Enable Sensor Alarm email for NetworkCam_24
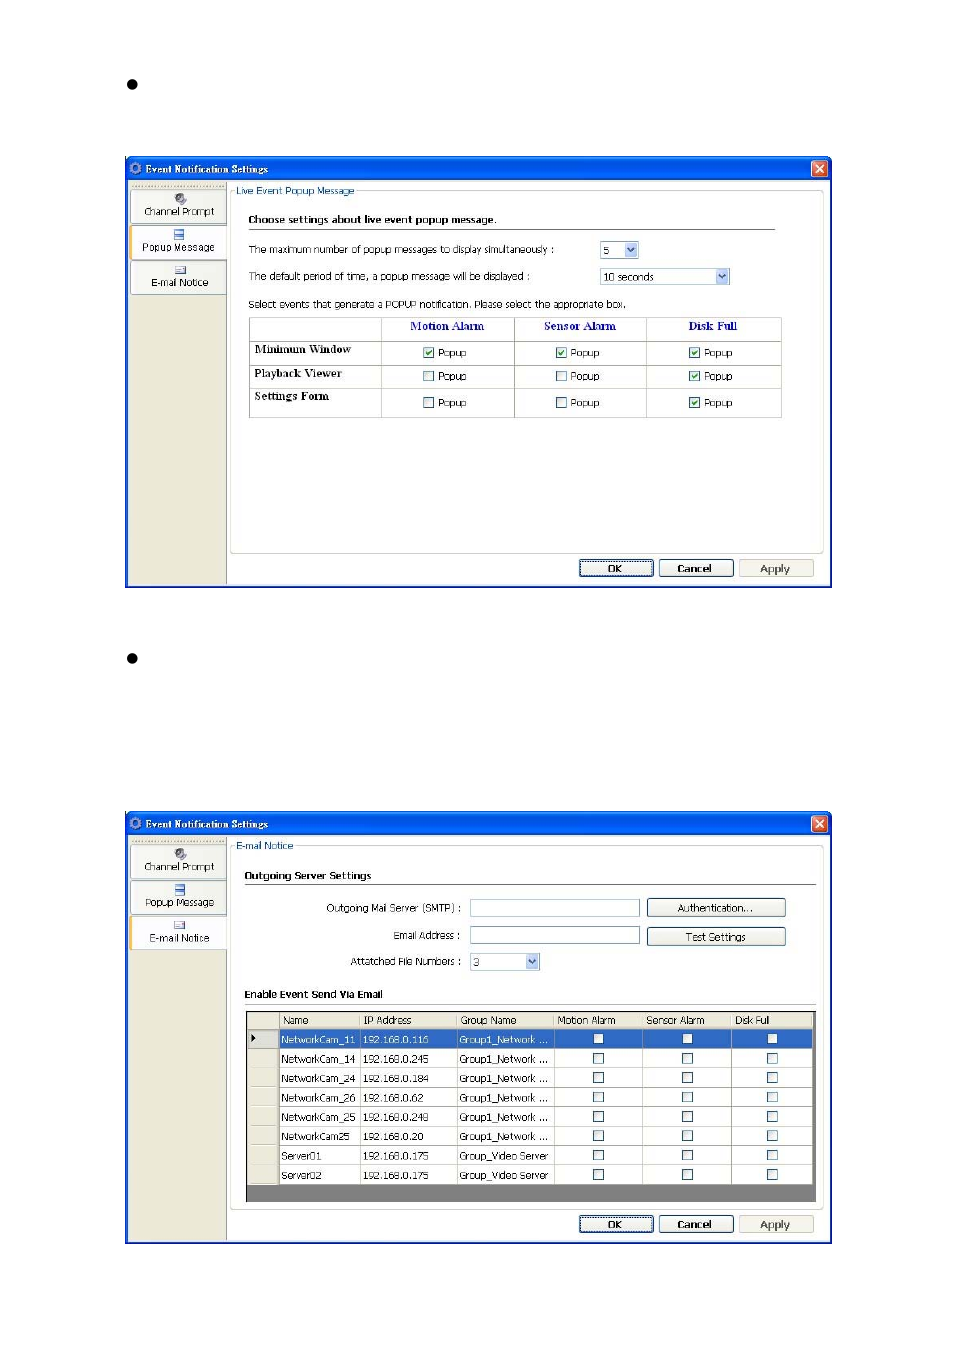This screenshot has width=954, height=1355. [687, 1078]
